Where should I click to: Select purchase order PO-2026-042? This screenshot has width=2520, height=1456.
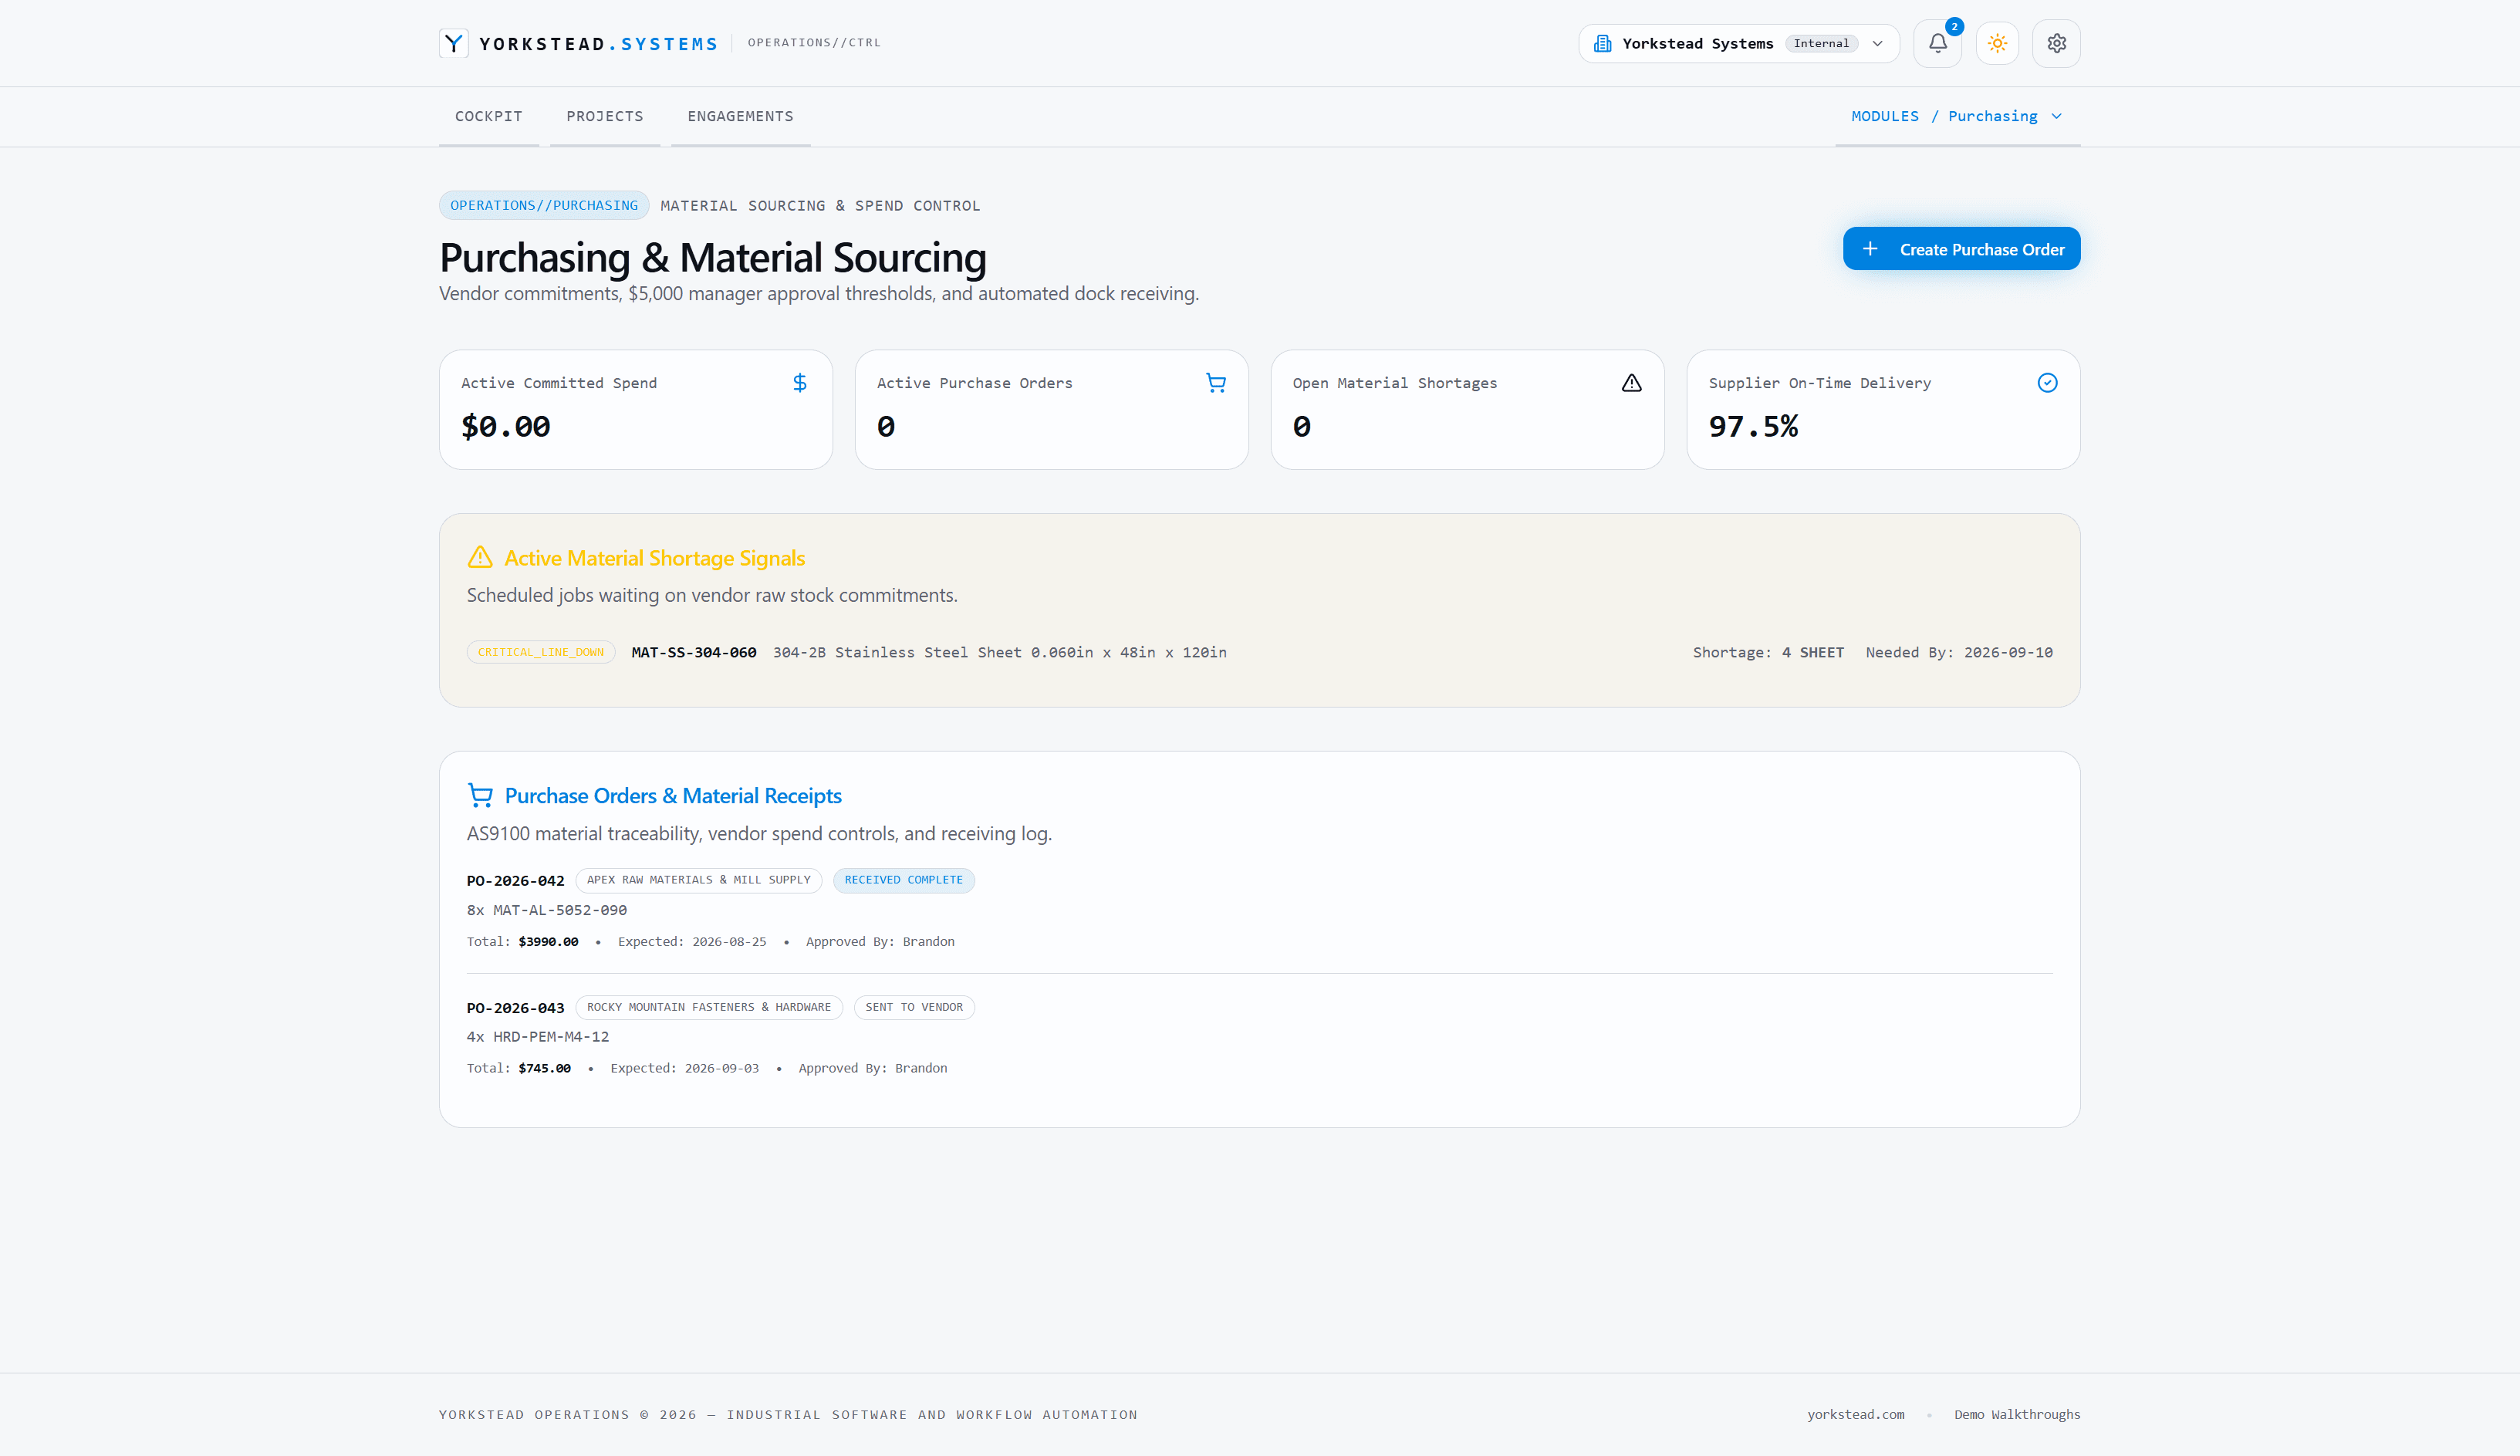(x=515, y=881)
